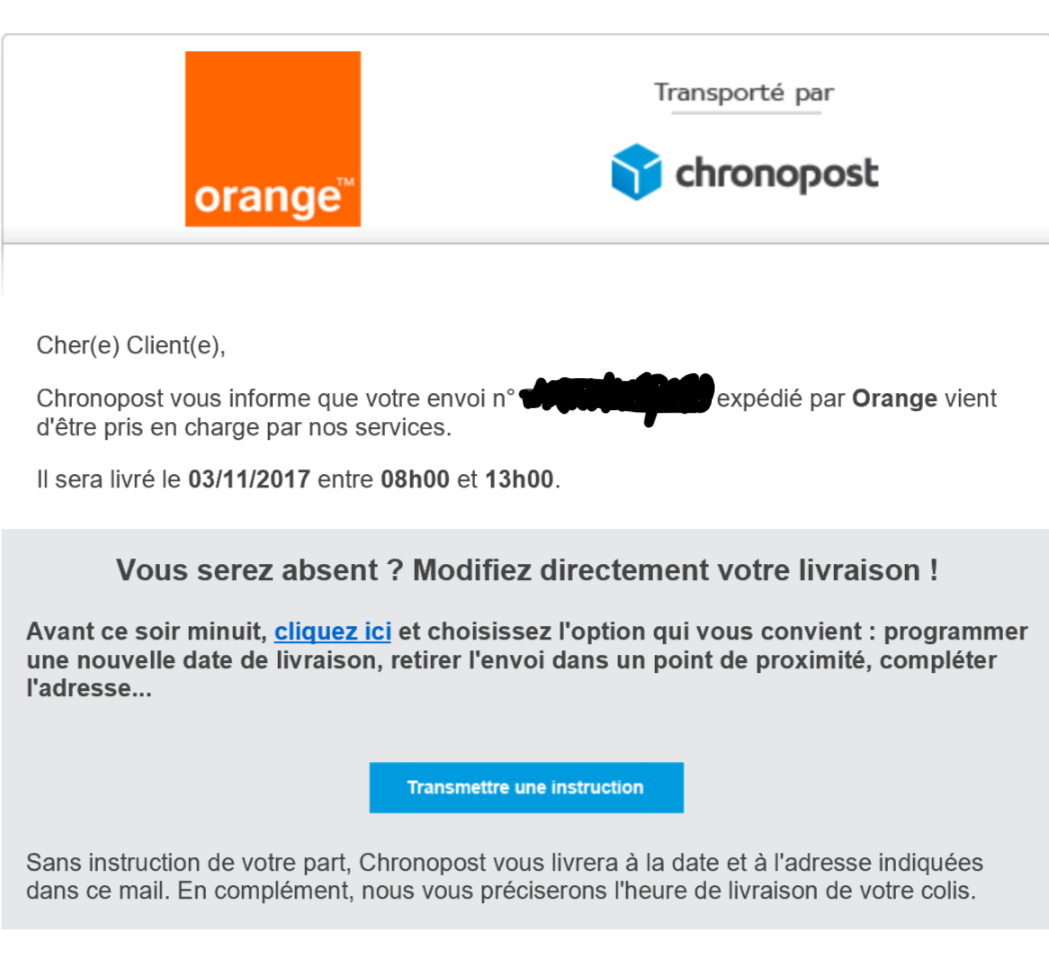This screenshot has width=1049, height=954.
Task: Click the TM trademark symbol on the Orange logo
Action: click(346, 183)
